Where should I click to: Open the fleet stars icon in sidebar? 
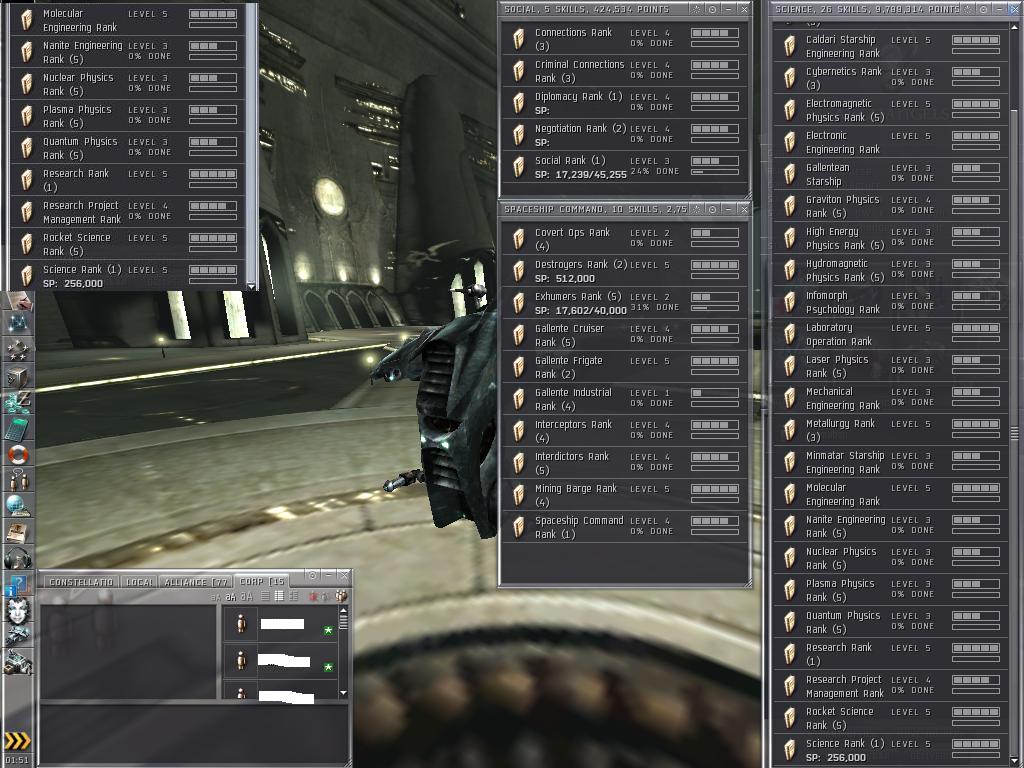pos(18,350)
